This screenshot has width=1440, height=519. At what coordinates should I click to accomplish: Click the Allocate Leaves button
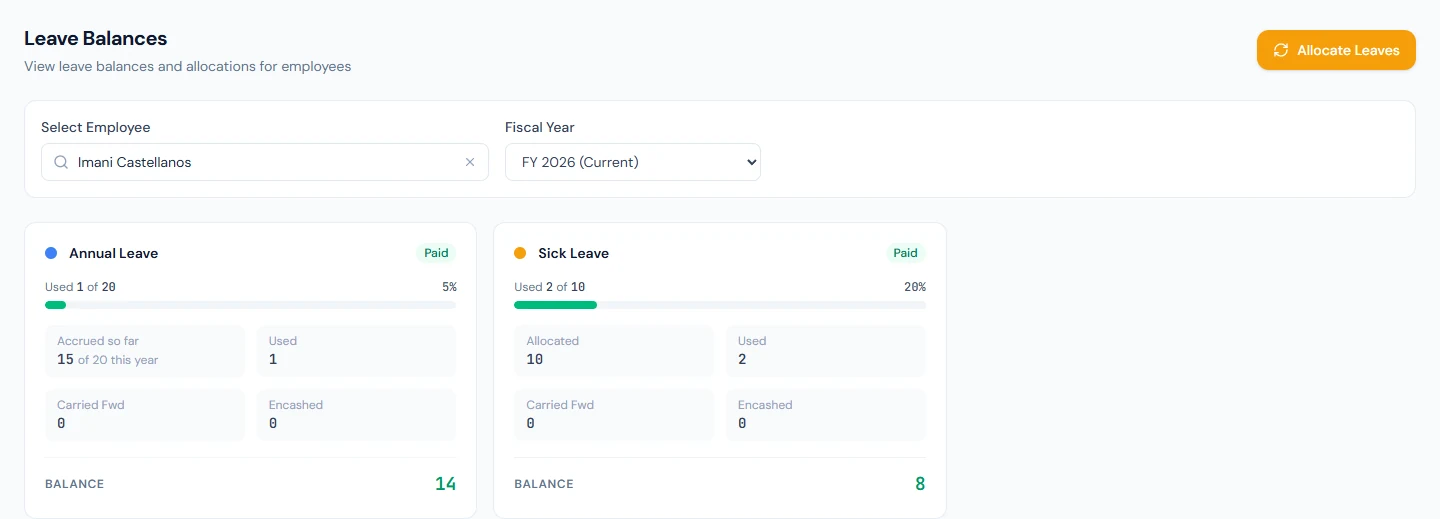pos(1336,50)
